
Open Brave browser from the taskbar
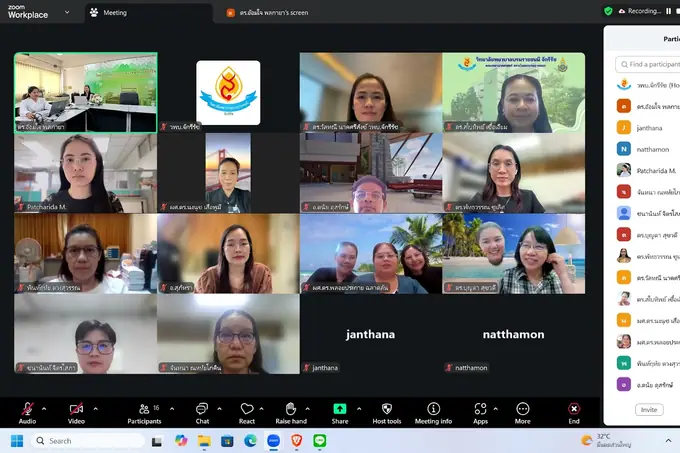point(297,441)
